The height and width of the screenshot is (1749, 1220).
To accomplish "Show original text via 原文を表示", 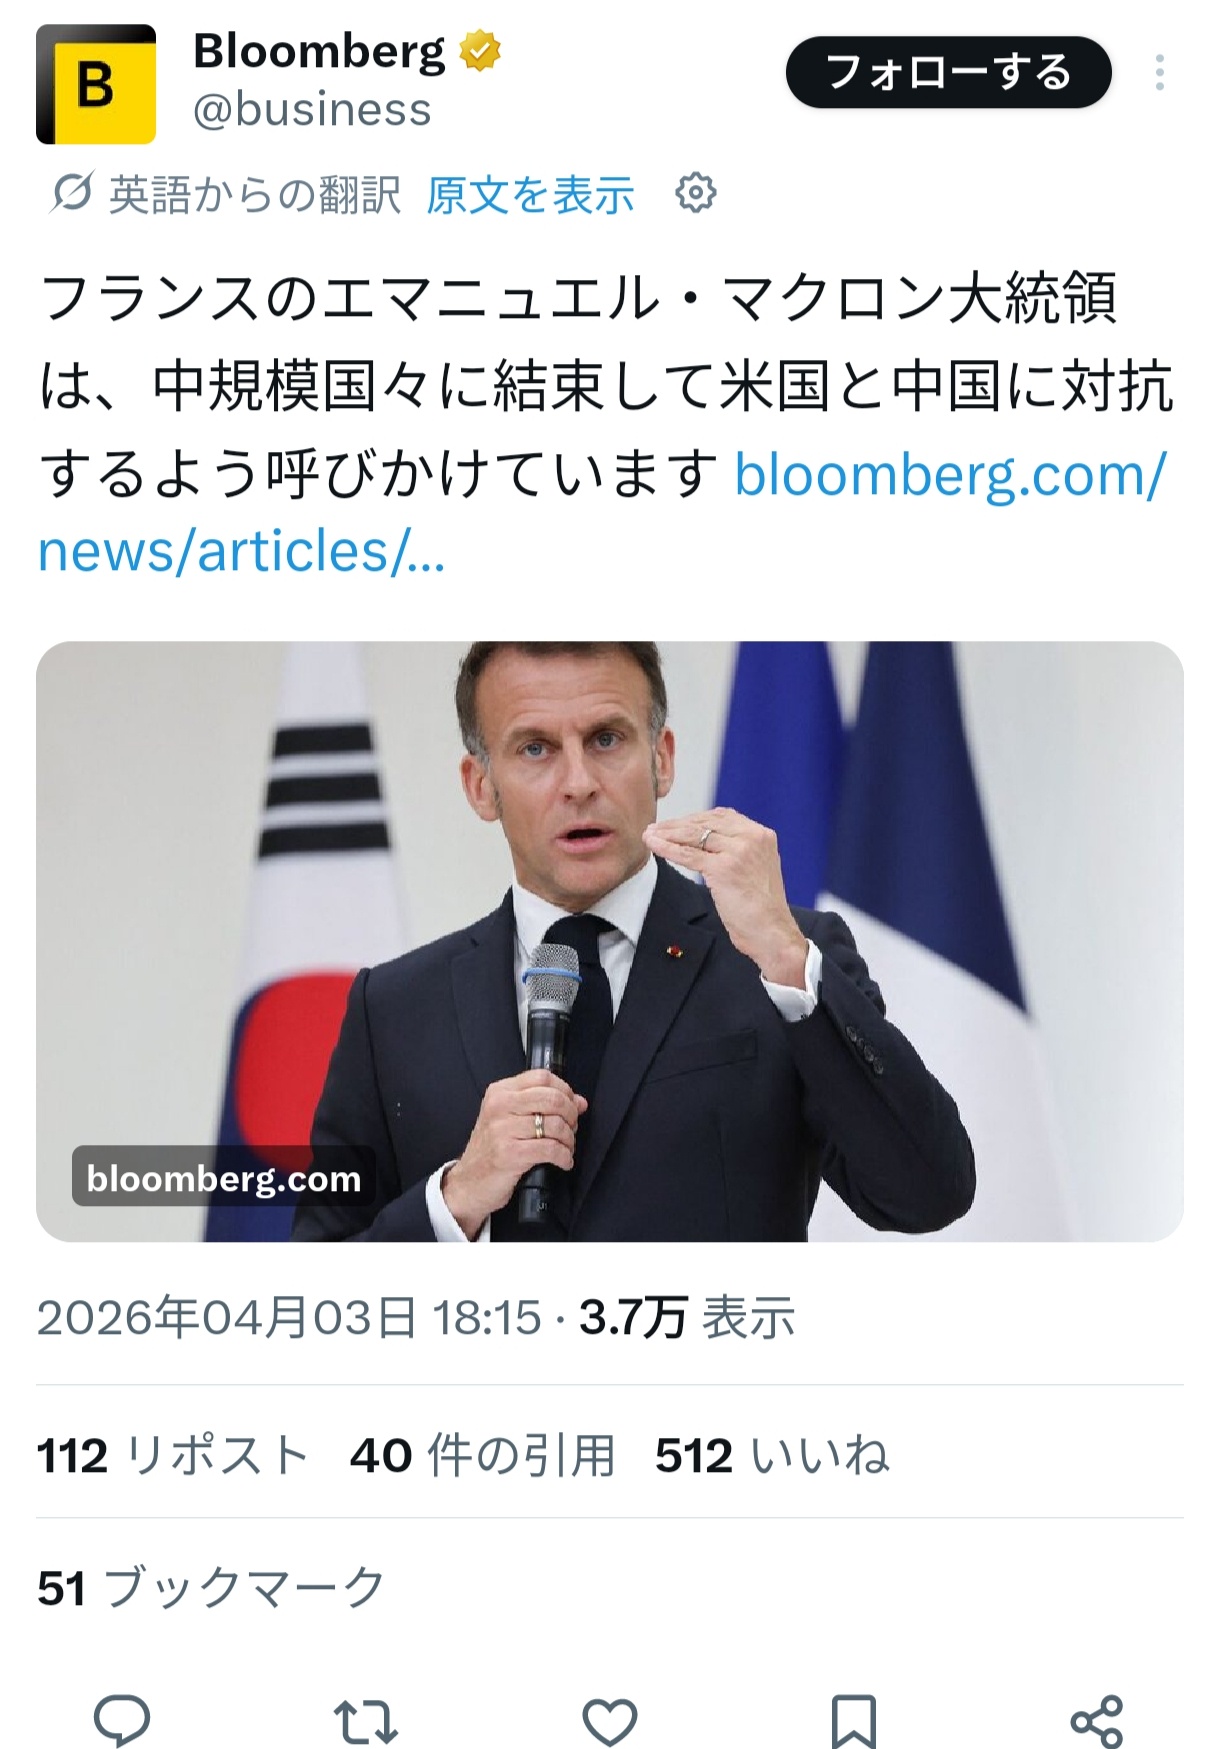I will click(x=530, y=194).
